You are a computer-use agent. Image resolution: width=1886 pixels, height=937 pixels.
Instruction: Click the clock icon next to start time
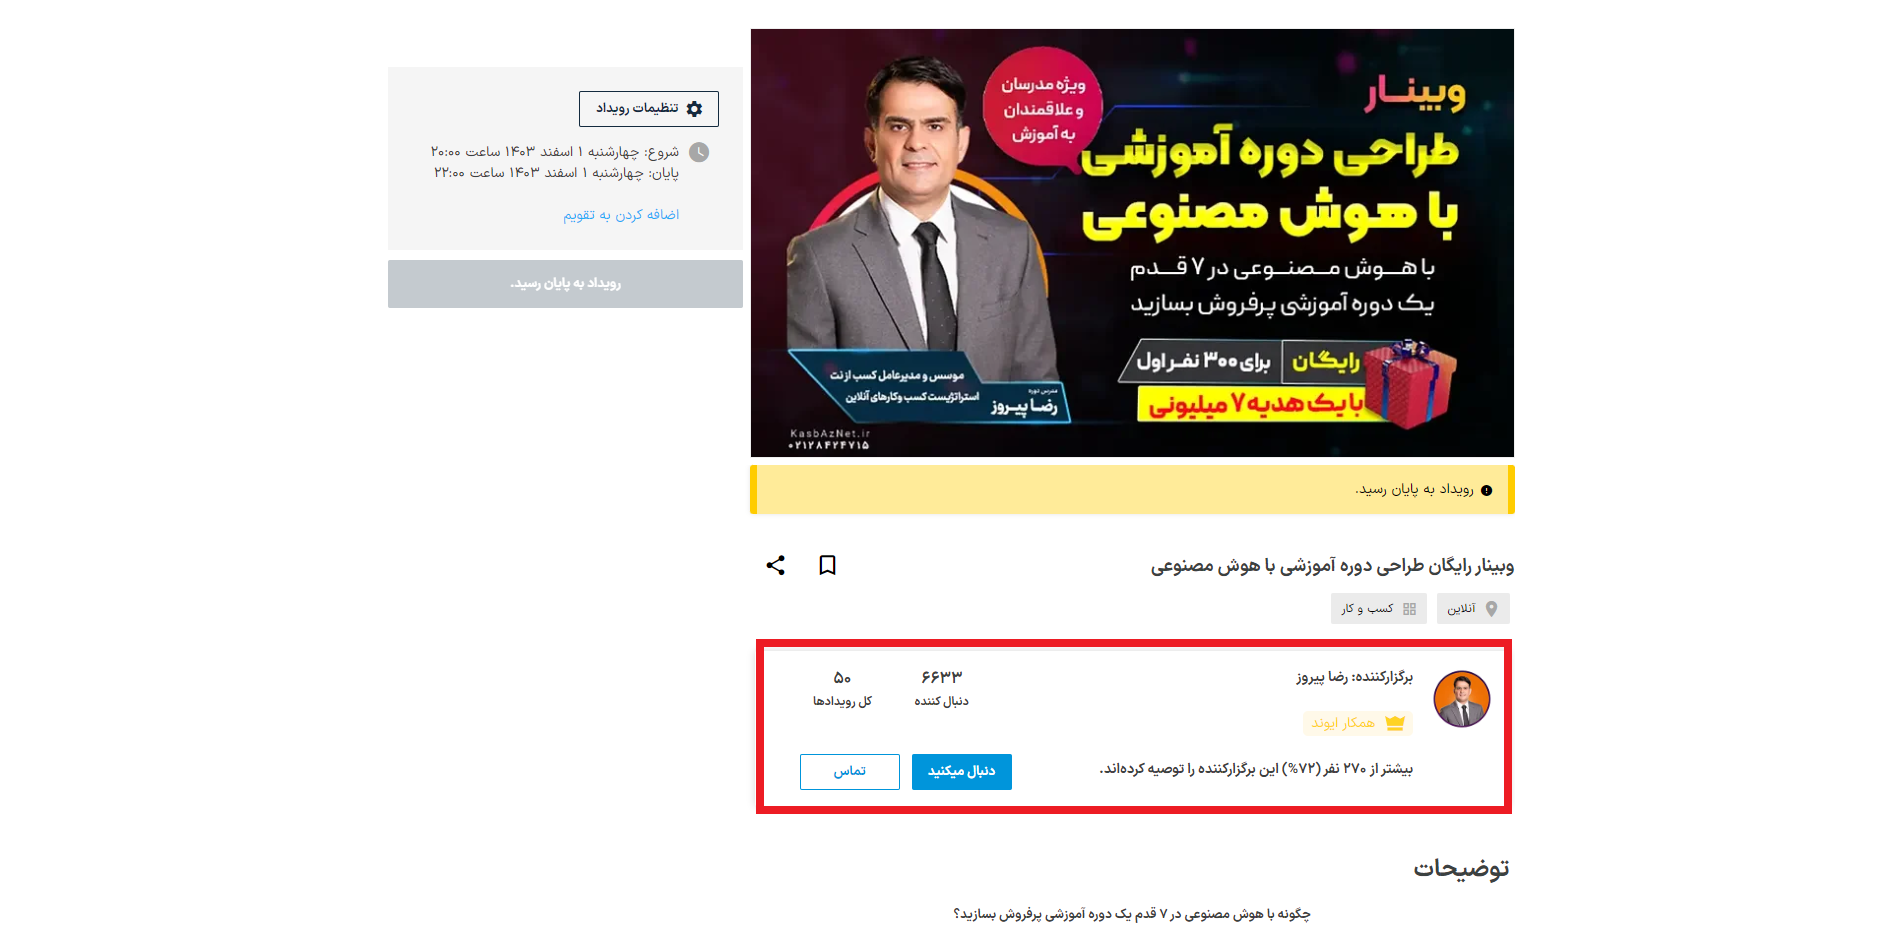click(699, 152)
